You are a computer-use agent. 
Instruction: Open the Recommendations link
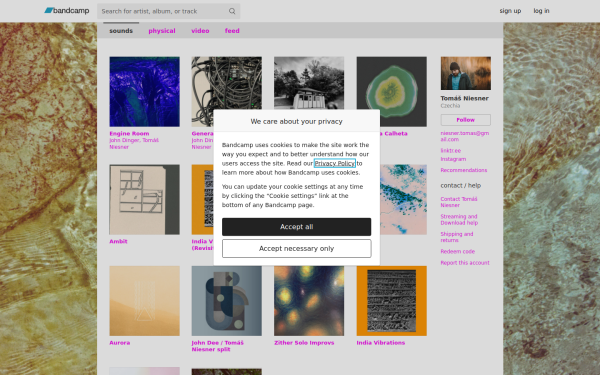[x=464, y=170]
